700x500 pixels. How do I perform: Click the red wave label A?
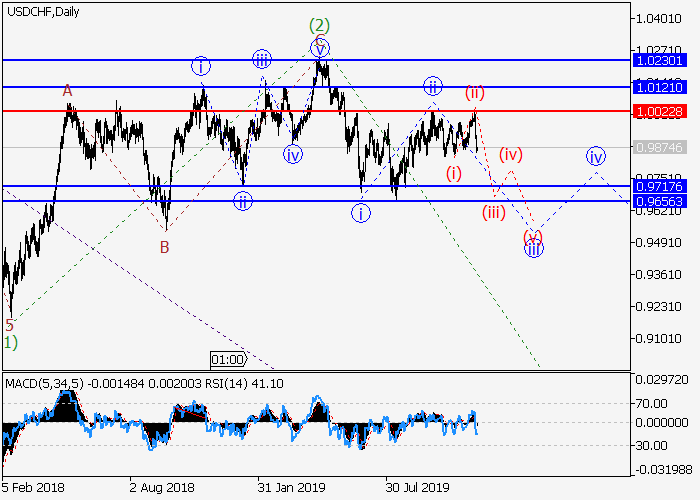(68, 91)
